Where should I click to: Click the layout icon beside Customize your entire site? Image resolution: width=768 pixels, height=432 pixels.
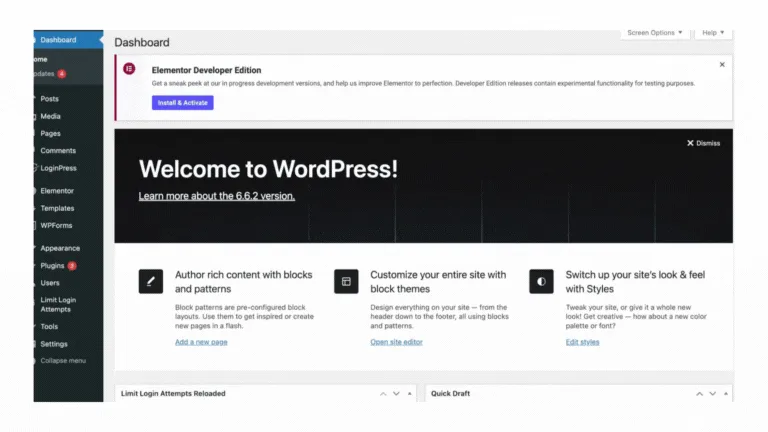(346, 281)
